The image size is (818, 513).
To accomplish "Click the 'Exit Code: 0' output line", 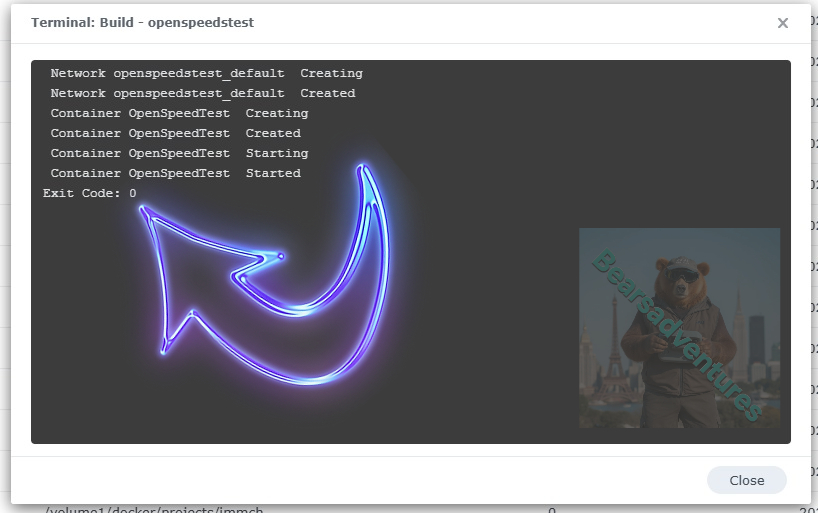I will pos(90,193).
